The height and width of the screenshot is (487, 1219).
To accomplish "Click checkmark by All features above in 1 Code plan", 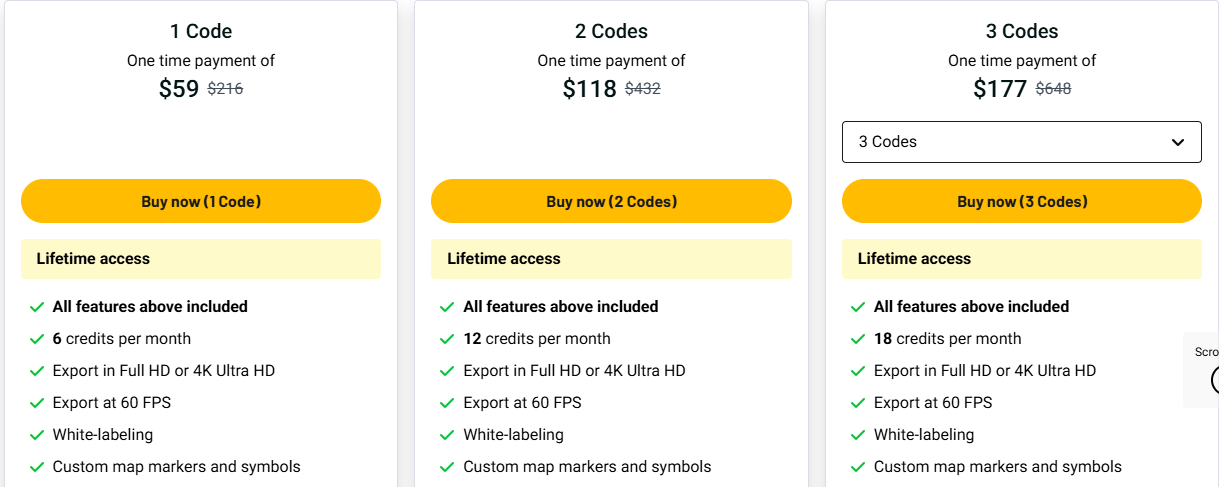I will (37, 307).
